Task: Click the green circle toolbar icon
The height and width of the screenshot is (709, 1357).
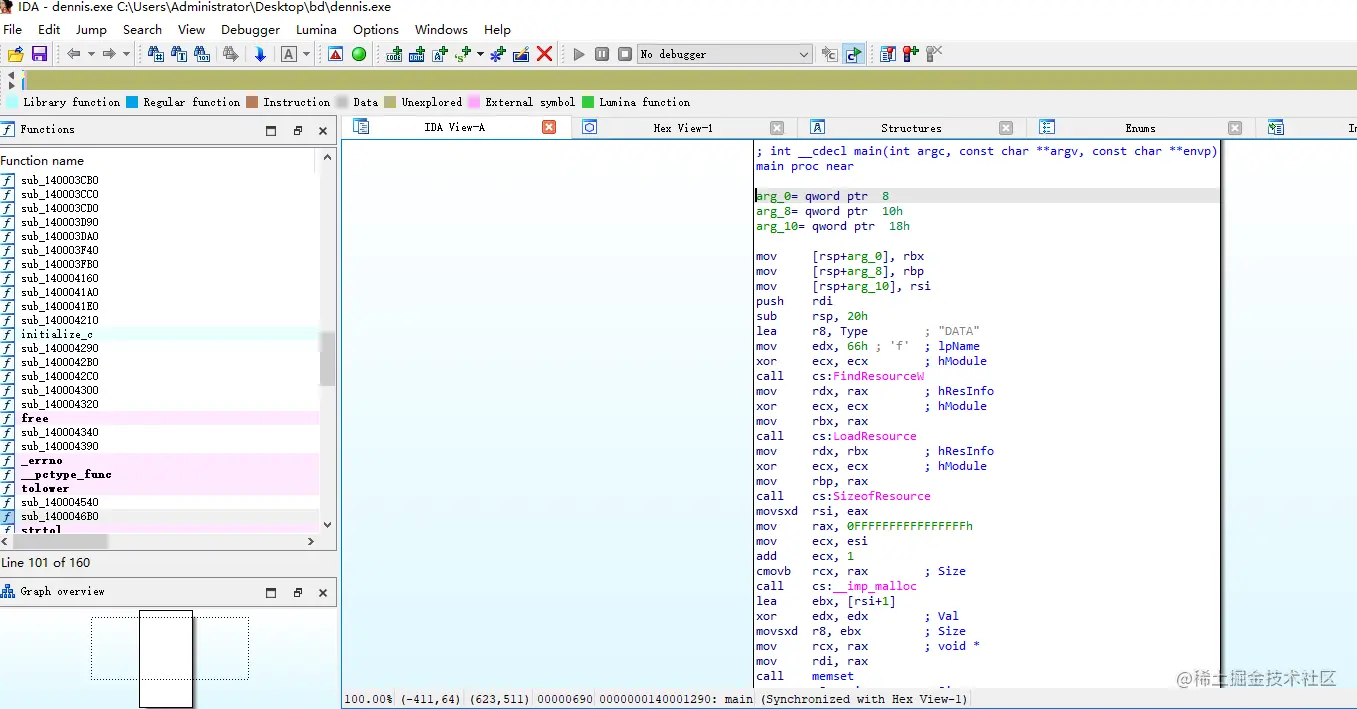Action: (x=359, y=54)
